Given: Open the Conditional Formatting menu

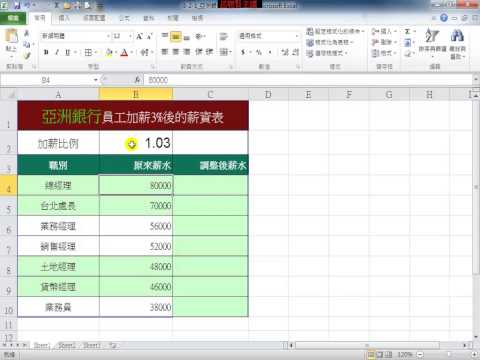Looking at the screenshot, I should [335, 31].
